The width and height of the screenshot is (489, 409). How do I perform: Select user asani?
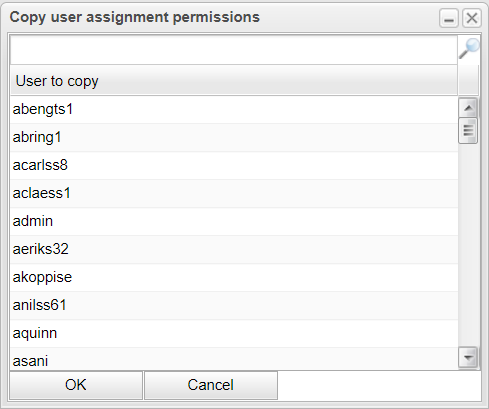(234, 359)
